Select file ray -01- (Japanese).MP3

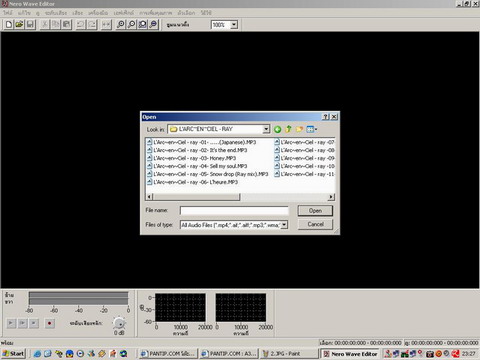(x=201, y=142)
